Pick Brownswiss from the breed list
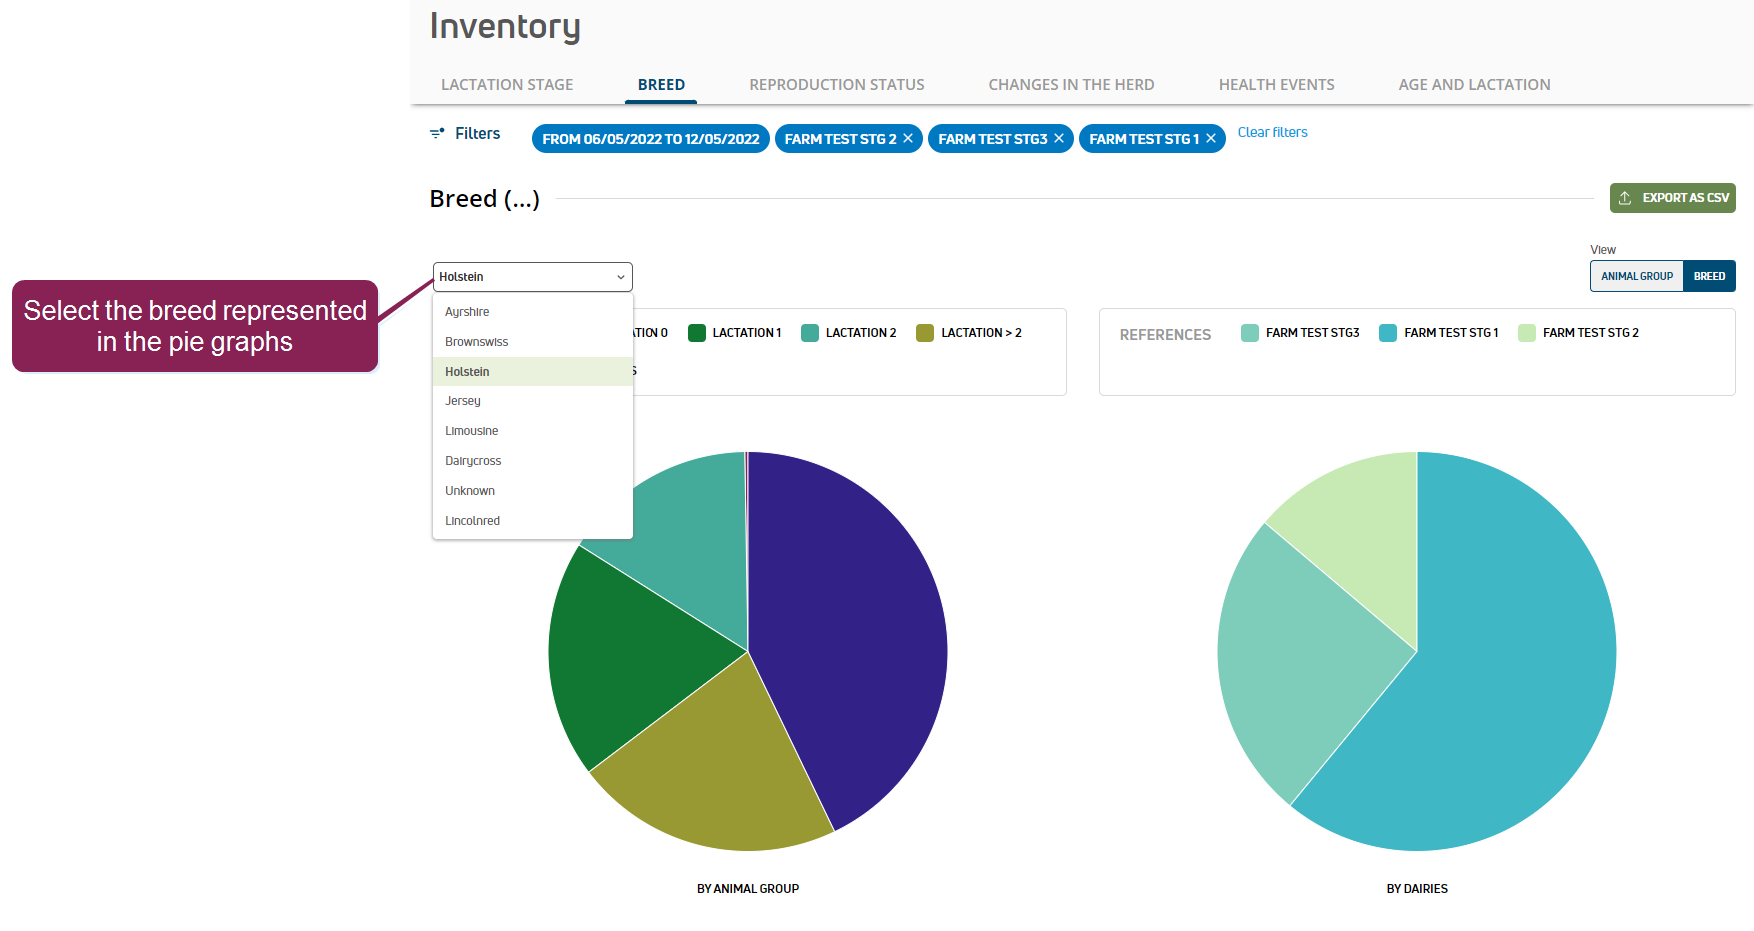 coord(476,342)
